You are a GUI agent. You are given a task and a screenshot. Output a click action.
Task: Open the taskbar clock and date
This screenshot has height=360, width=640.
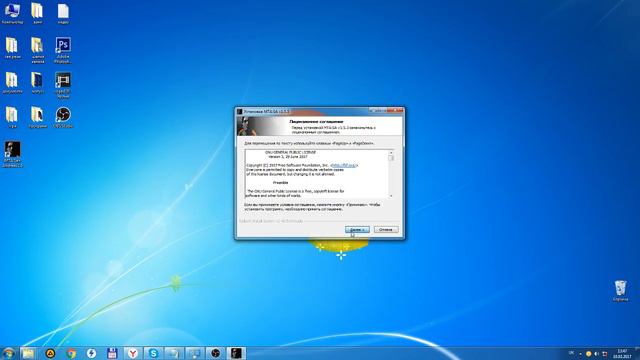[622, 353]
